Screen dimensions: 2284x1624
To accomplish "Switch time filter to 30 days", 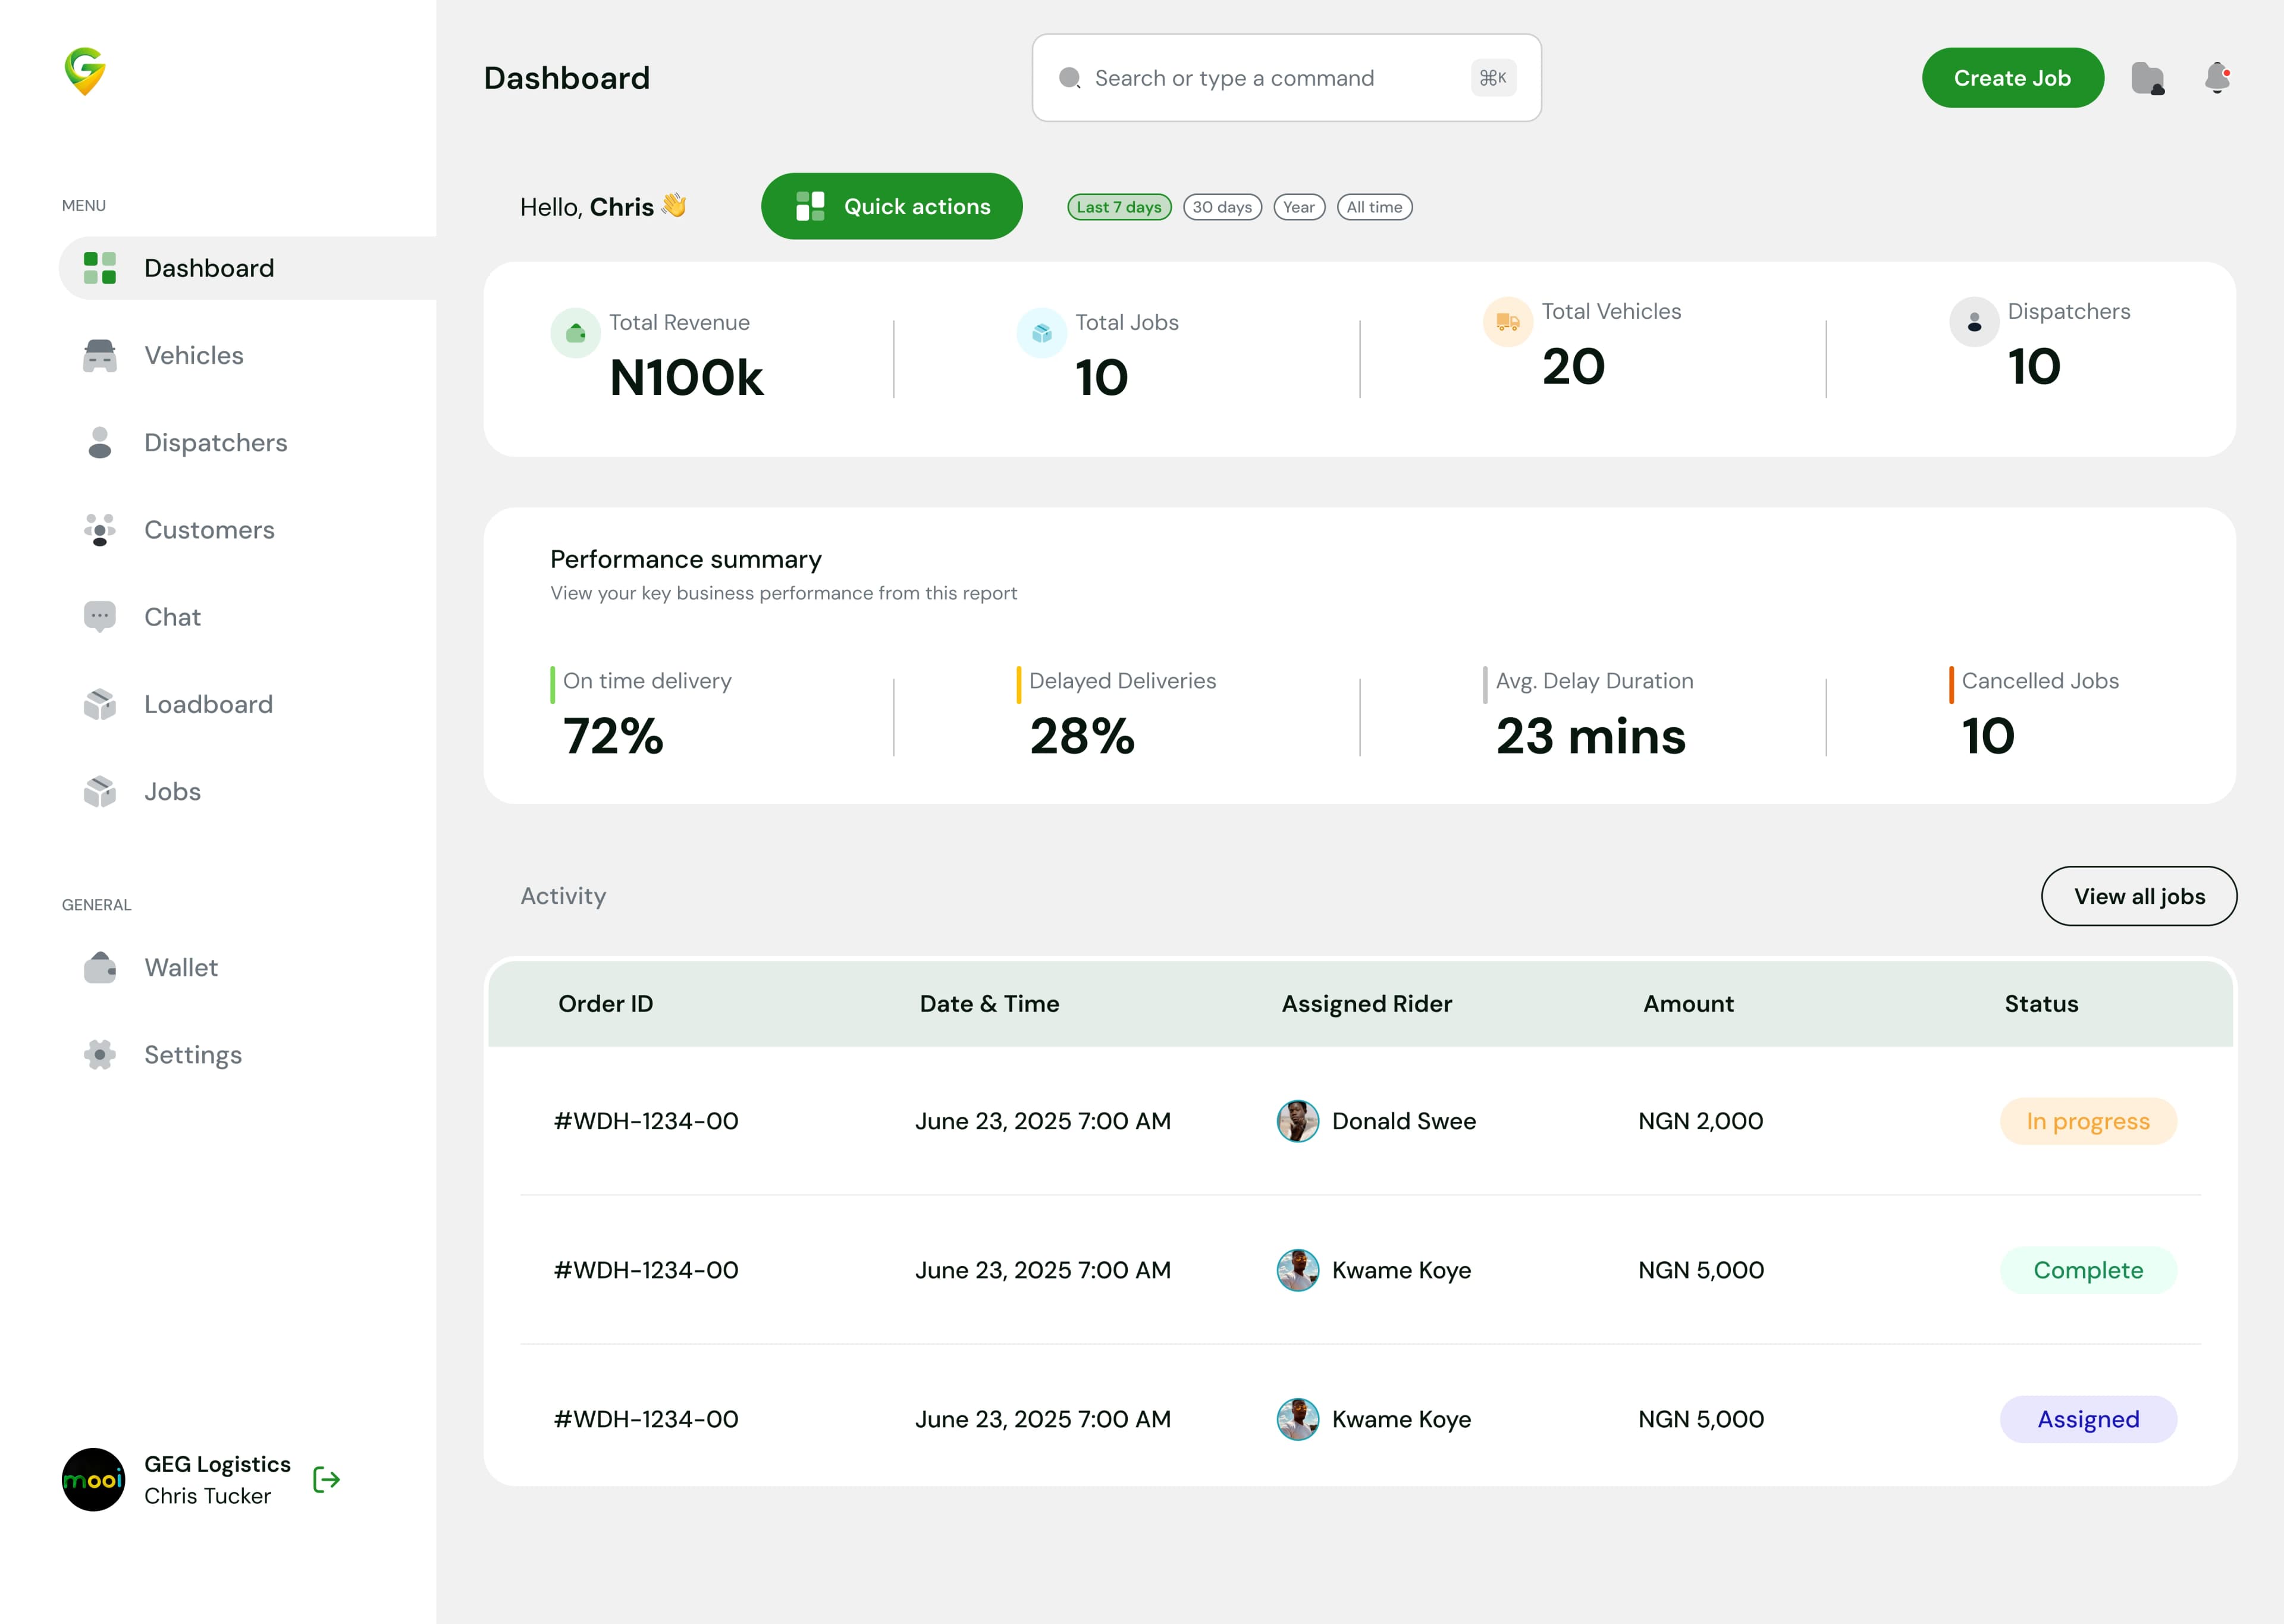I will pos(1222,207).
